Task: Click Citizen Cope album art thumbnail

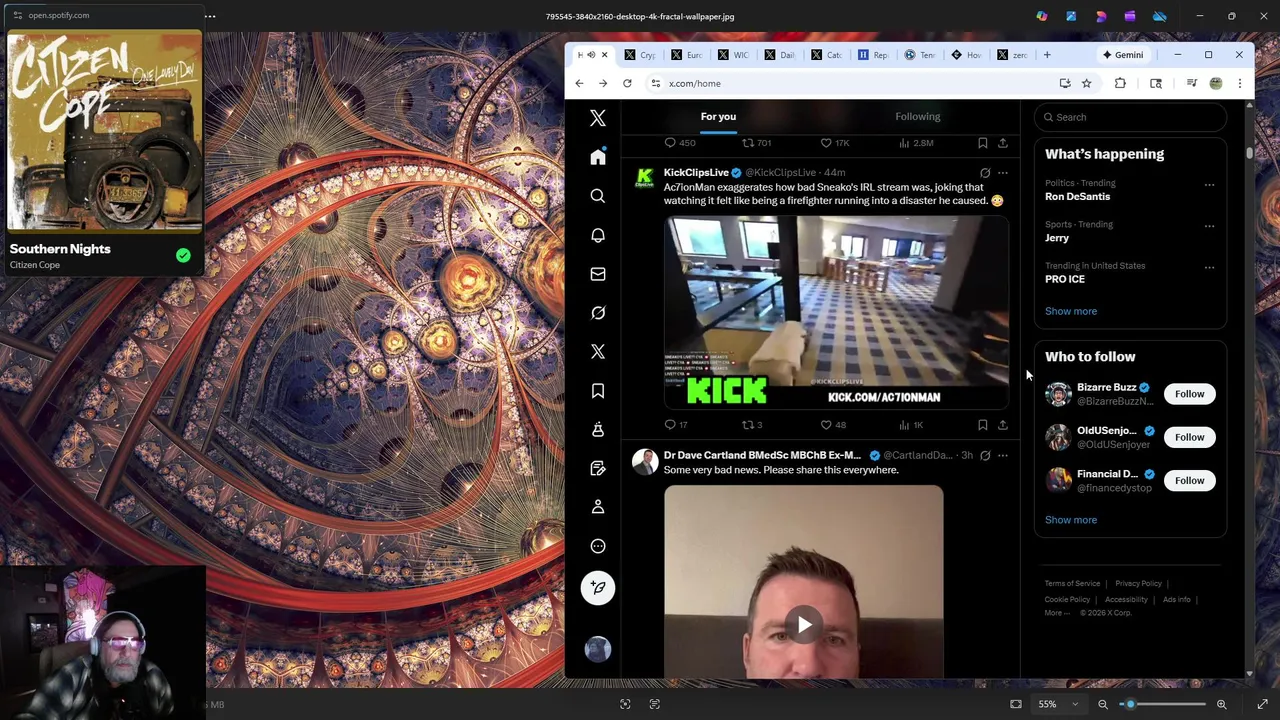Action: (104, 131)
